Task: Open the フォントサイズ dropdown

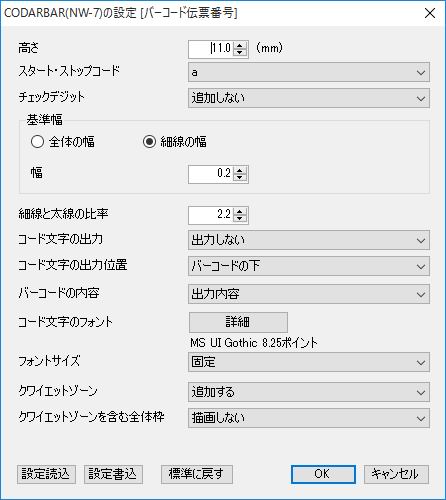Action: pyautogui.click(x=309, y=362)
